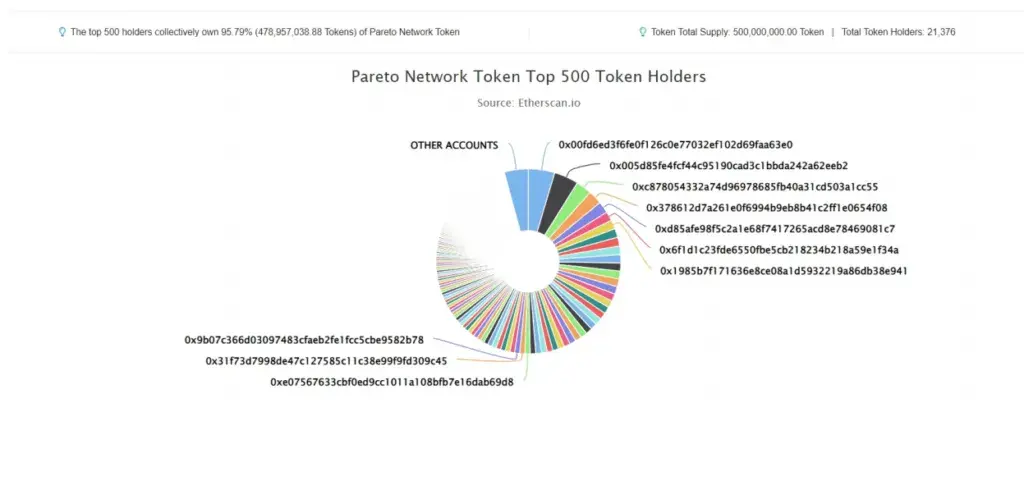
Task: Click address label 0xc878054332a74d96978685fb40a31cd503a1cc55
Action: pyautogui.click(x=755, y=187)
